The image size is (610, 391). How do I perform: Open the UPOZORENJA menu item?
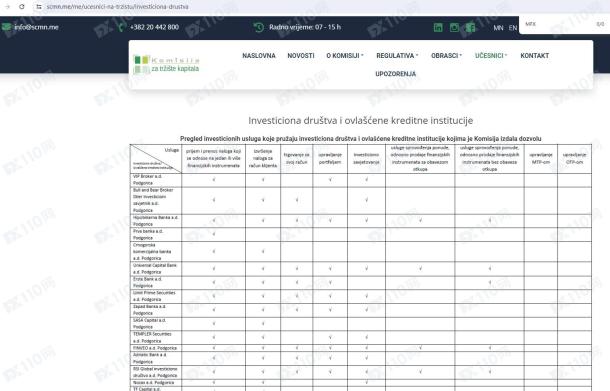396,74
